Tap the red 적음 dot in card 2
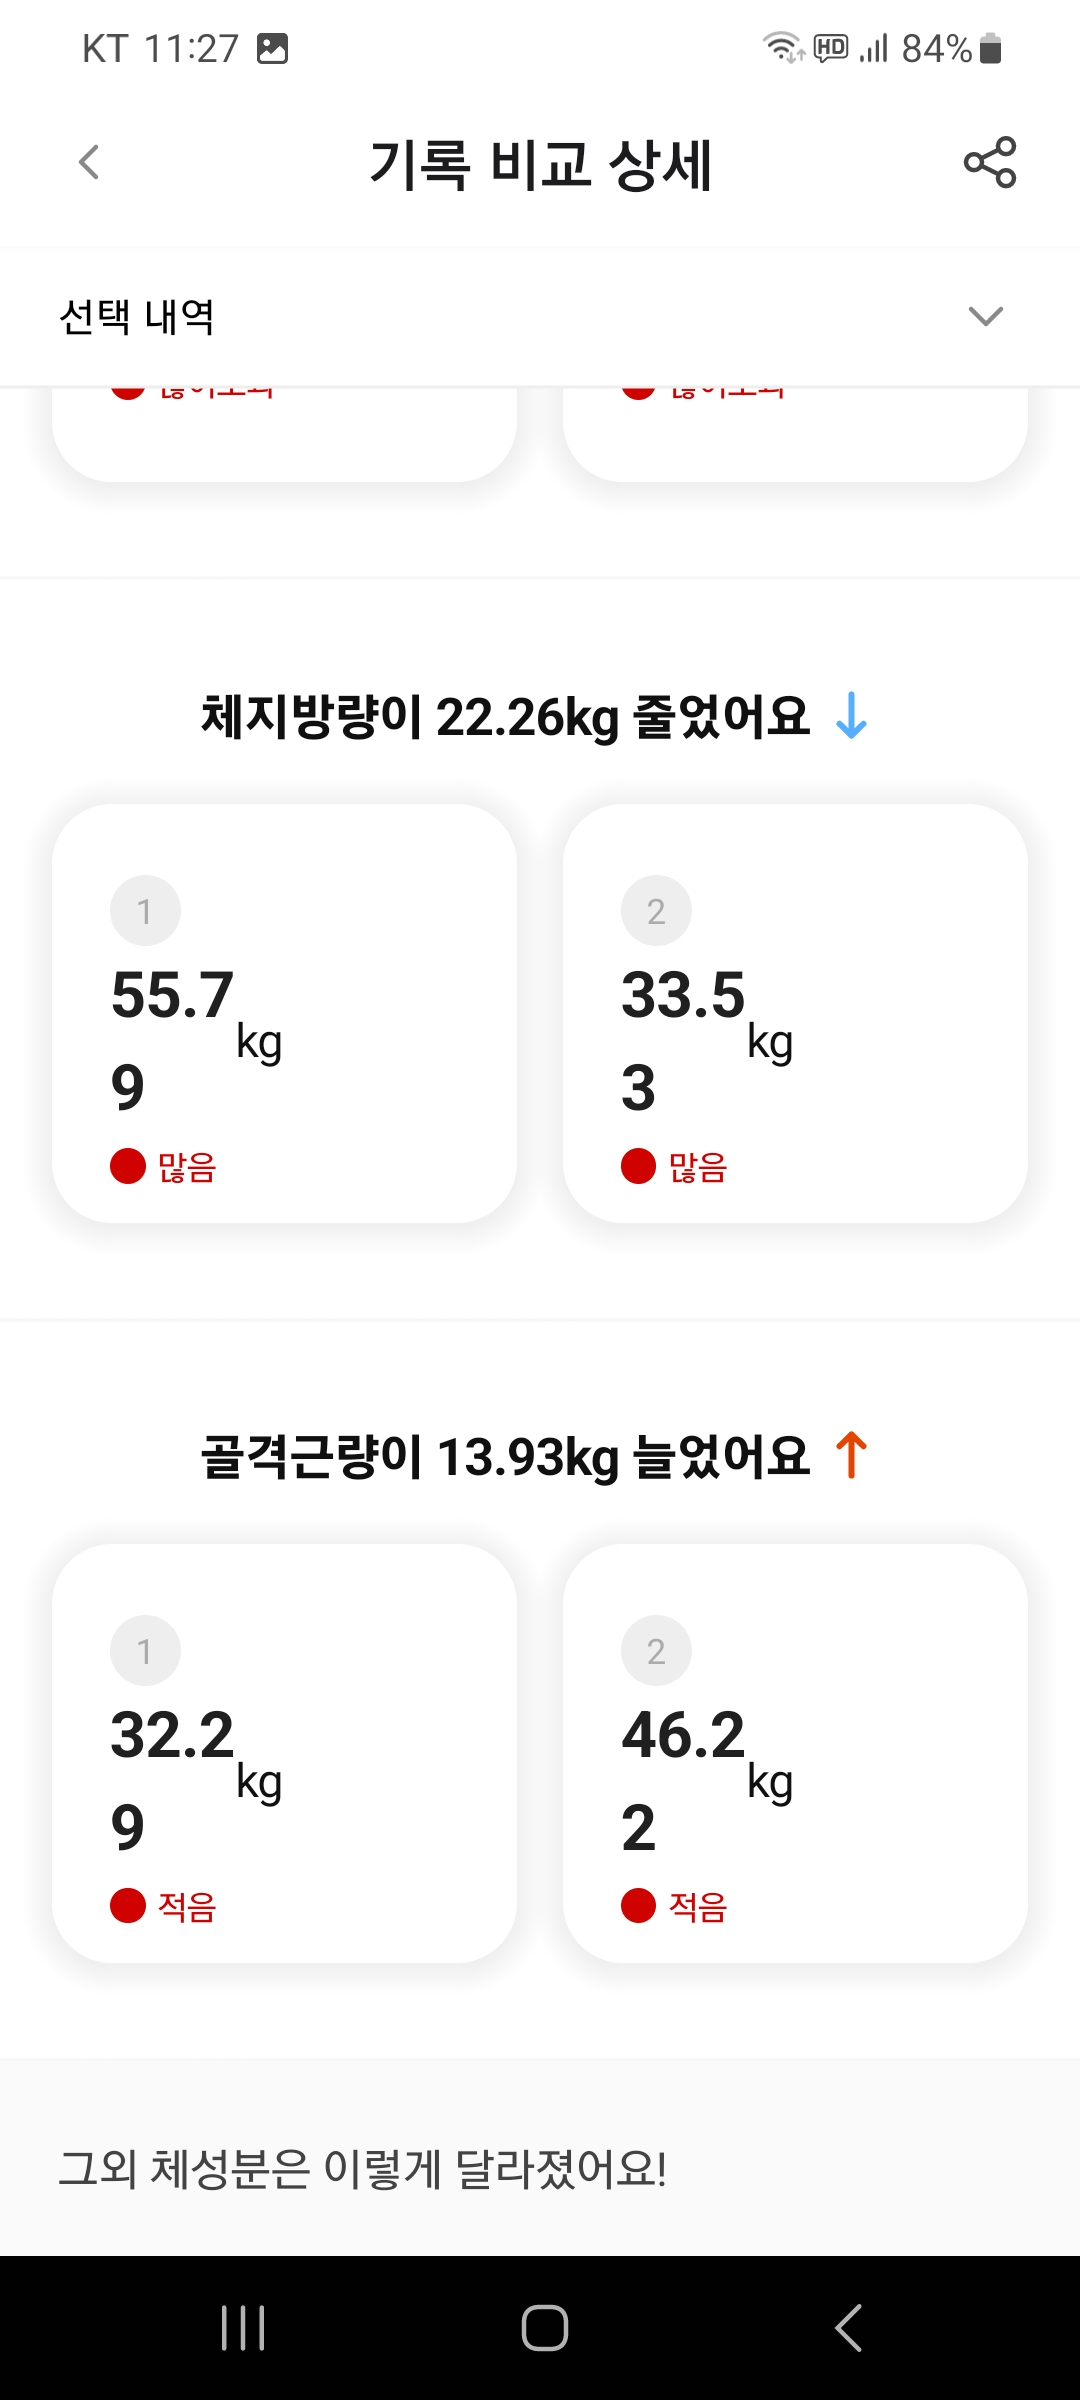This screenshot has height=2400, width=1080. [638, 1906]
